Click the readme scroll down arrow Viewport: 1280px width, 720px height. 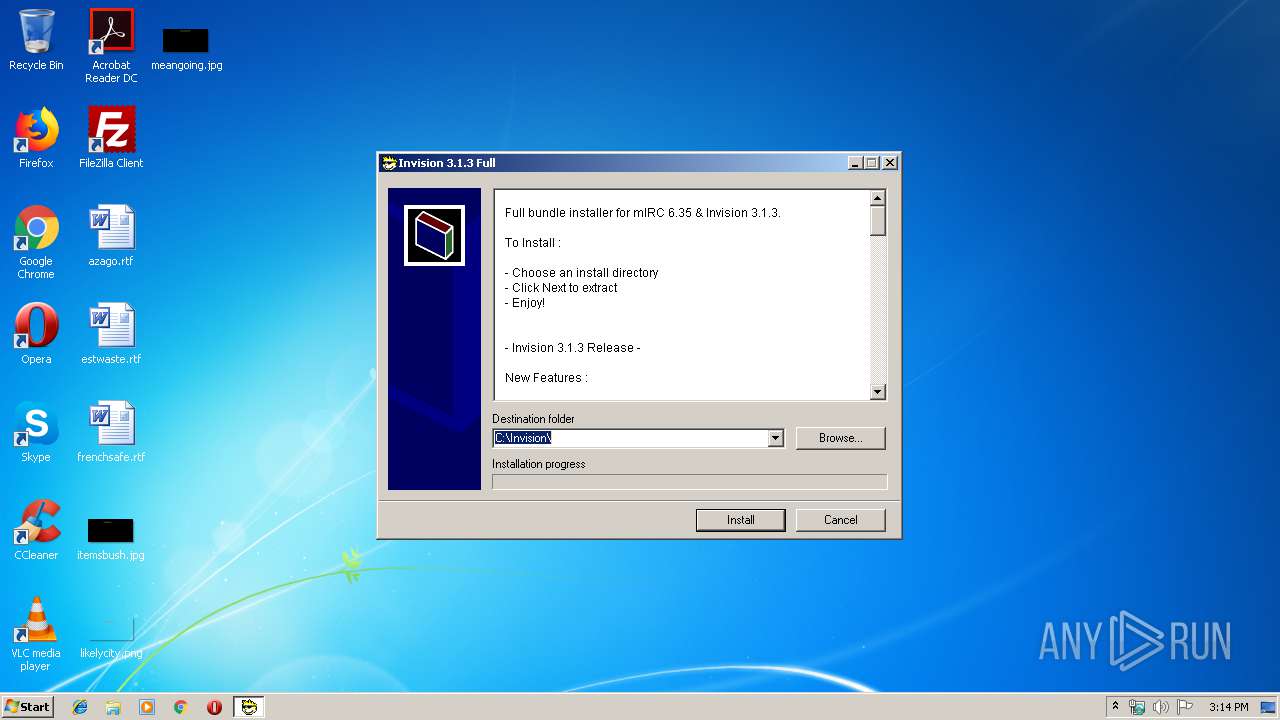[878, 392]
